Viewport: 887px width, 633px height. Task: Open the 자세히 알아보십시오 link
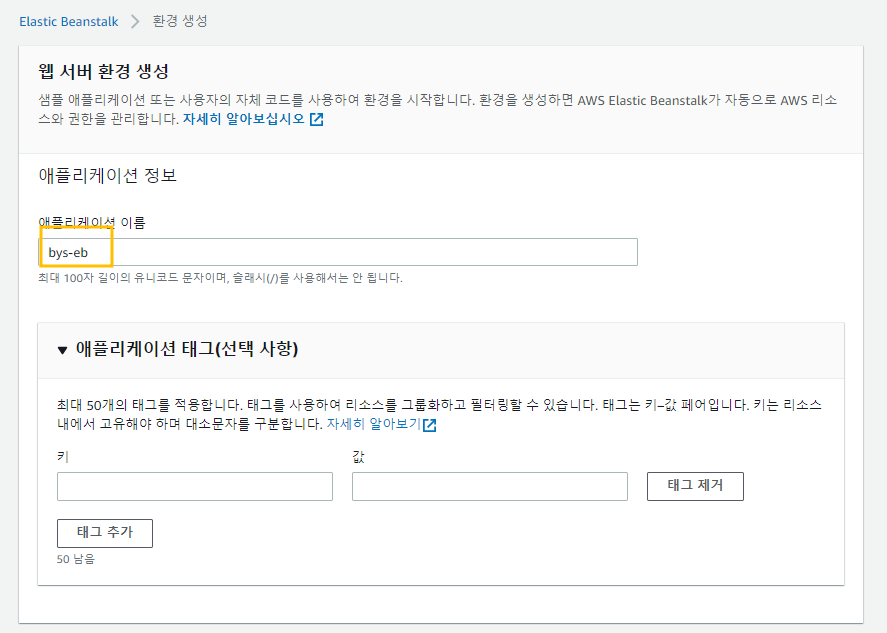(243, 119)
